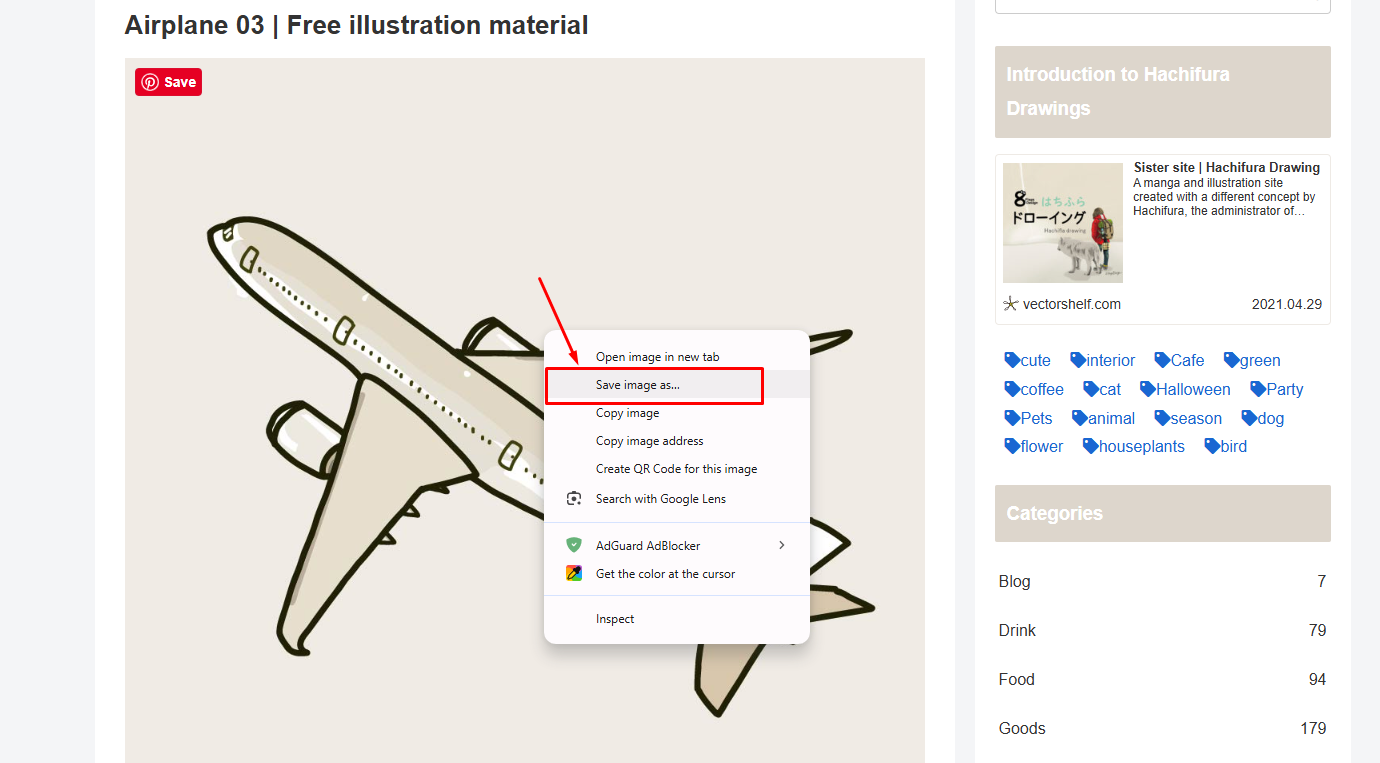Click the houseplants tag link
Viewport: 1380px width, 763px height.
[x=1141, y=446]
